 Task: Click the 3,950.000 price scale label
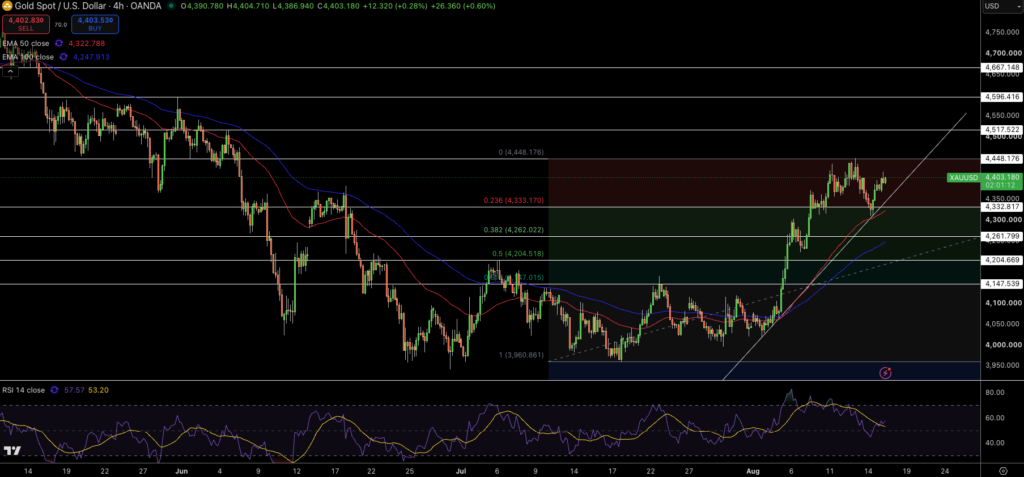pos(1001,365)
